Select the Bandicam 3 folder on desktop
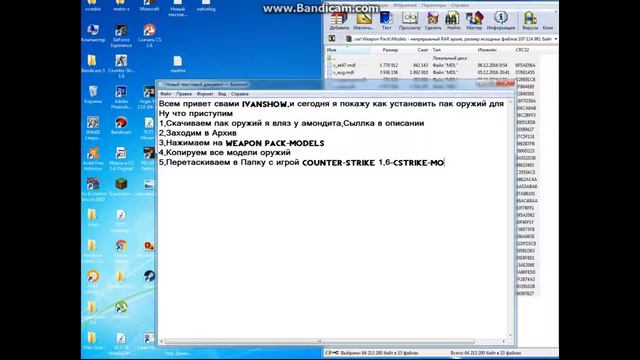640x360 pixels. tap(93, 64)
